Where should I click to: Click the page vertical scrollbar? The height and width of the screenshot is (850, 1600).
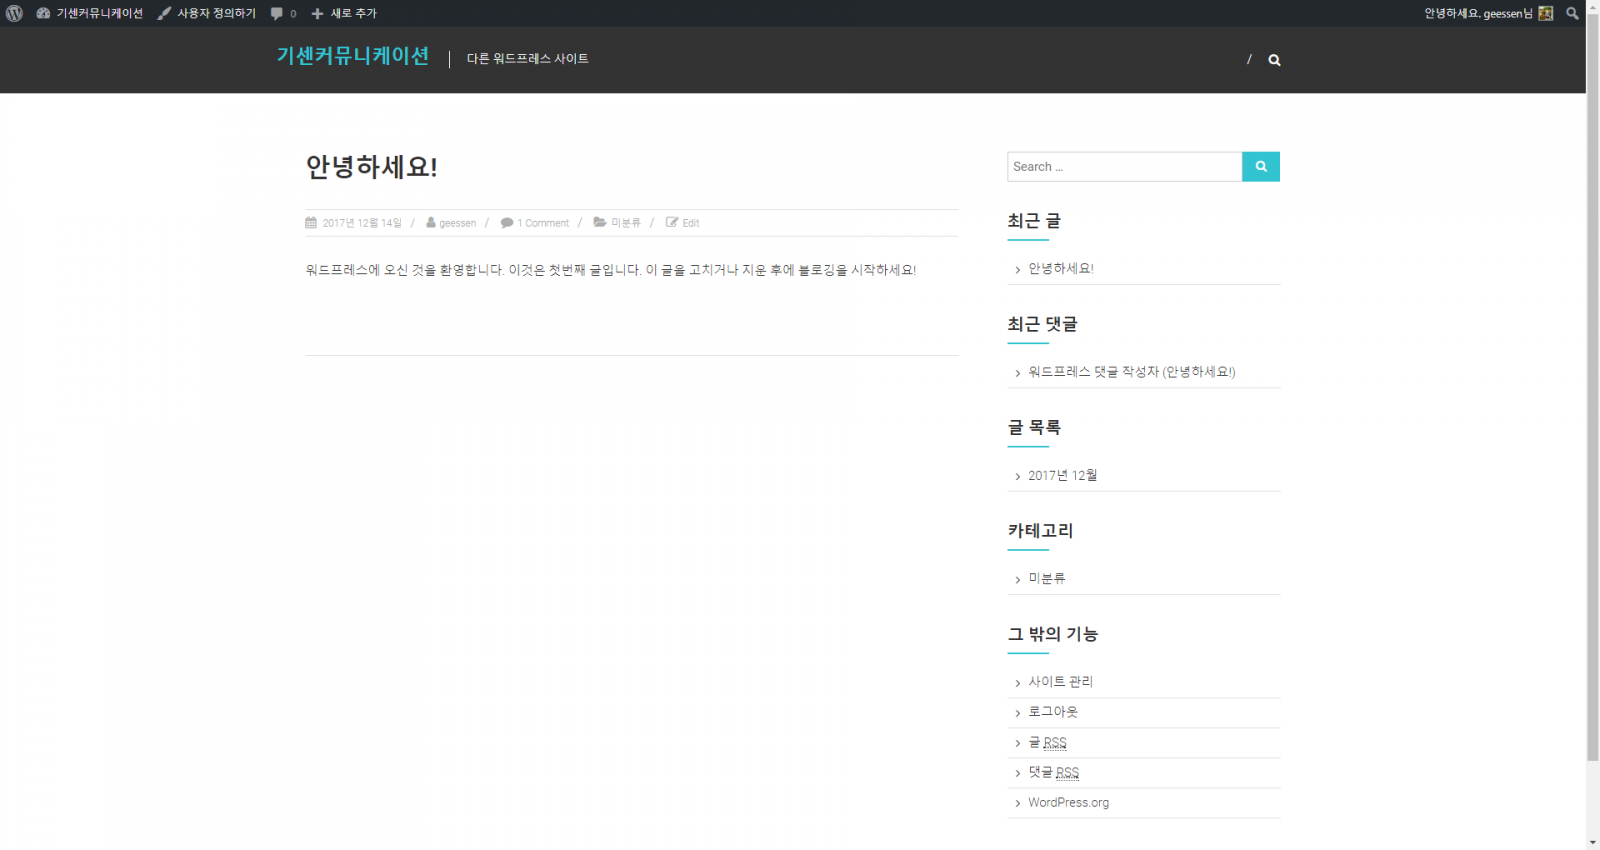(1592, 400)
